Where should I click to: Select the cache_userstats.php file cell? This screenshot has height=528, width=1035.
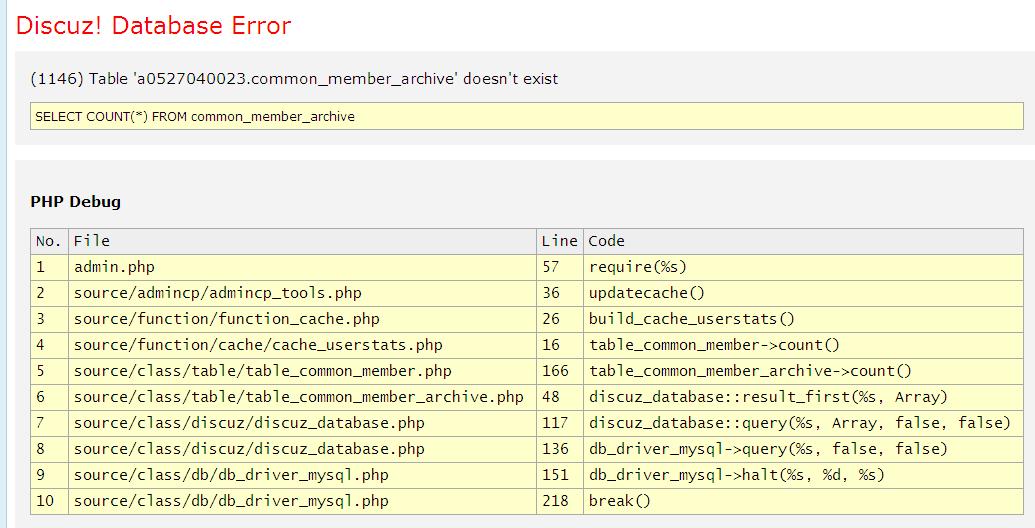pos(302,345)
